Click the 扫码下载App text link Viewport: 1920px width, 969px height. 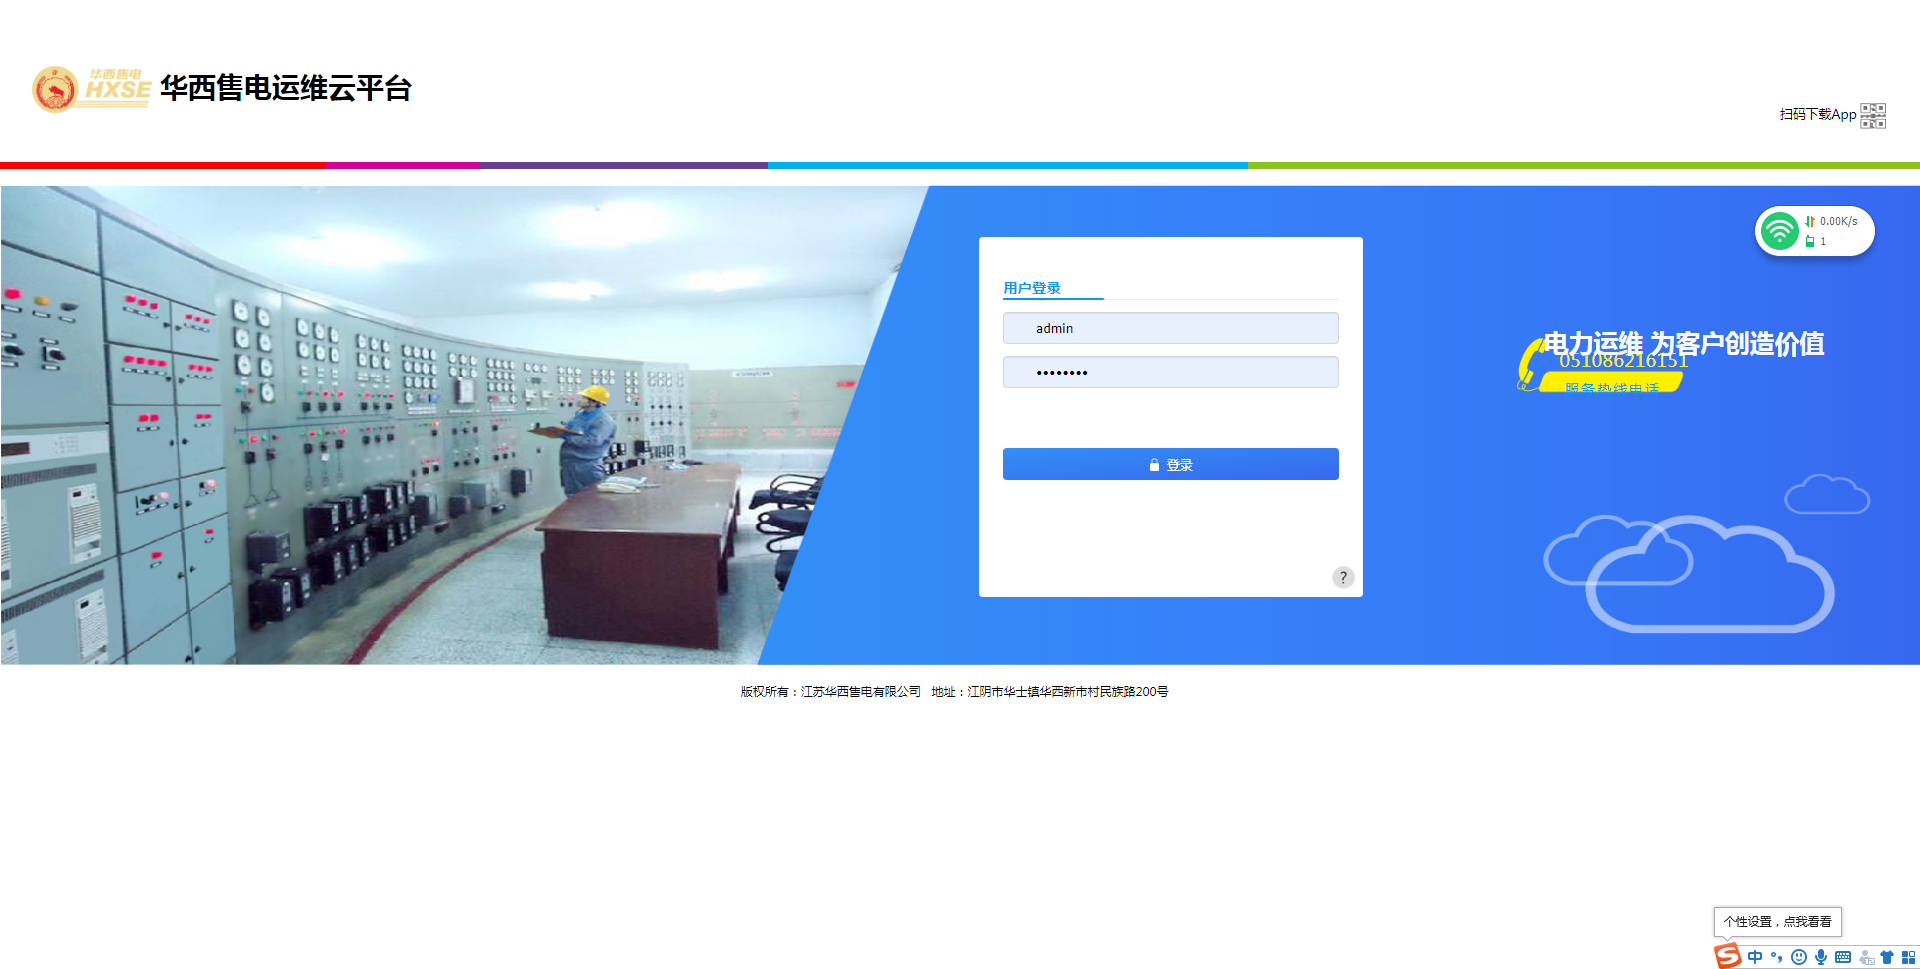(x=1817, y=115)
